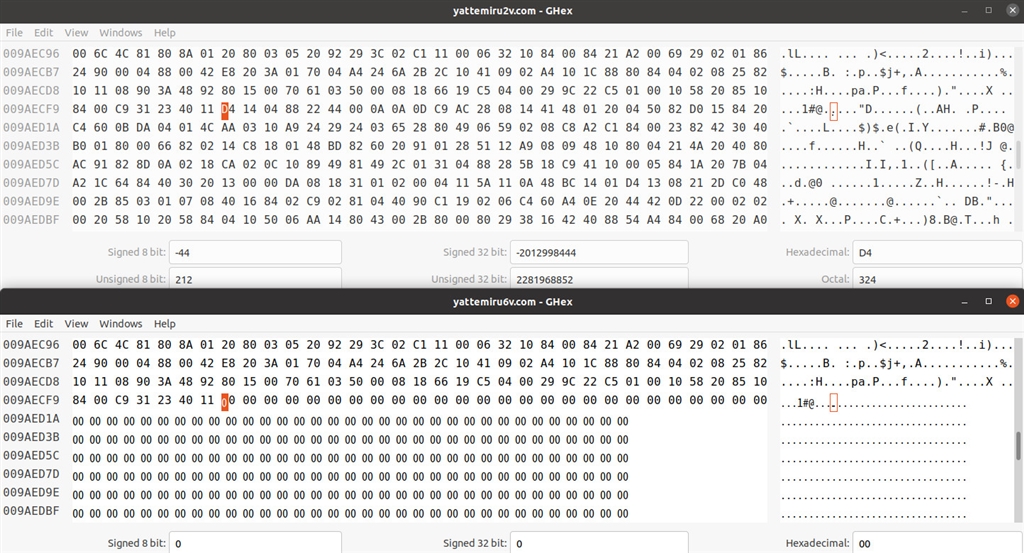Select highlighted D4 byte in upper hex view

coord(228,109)
